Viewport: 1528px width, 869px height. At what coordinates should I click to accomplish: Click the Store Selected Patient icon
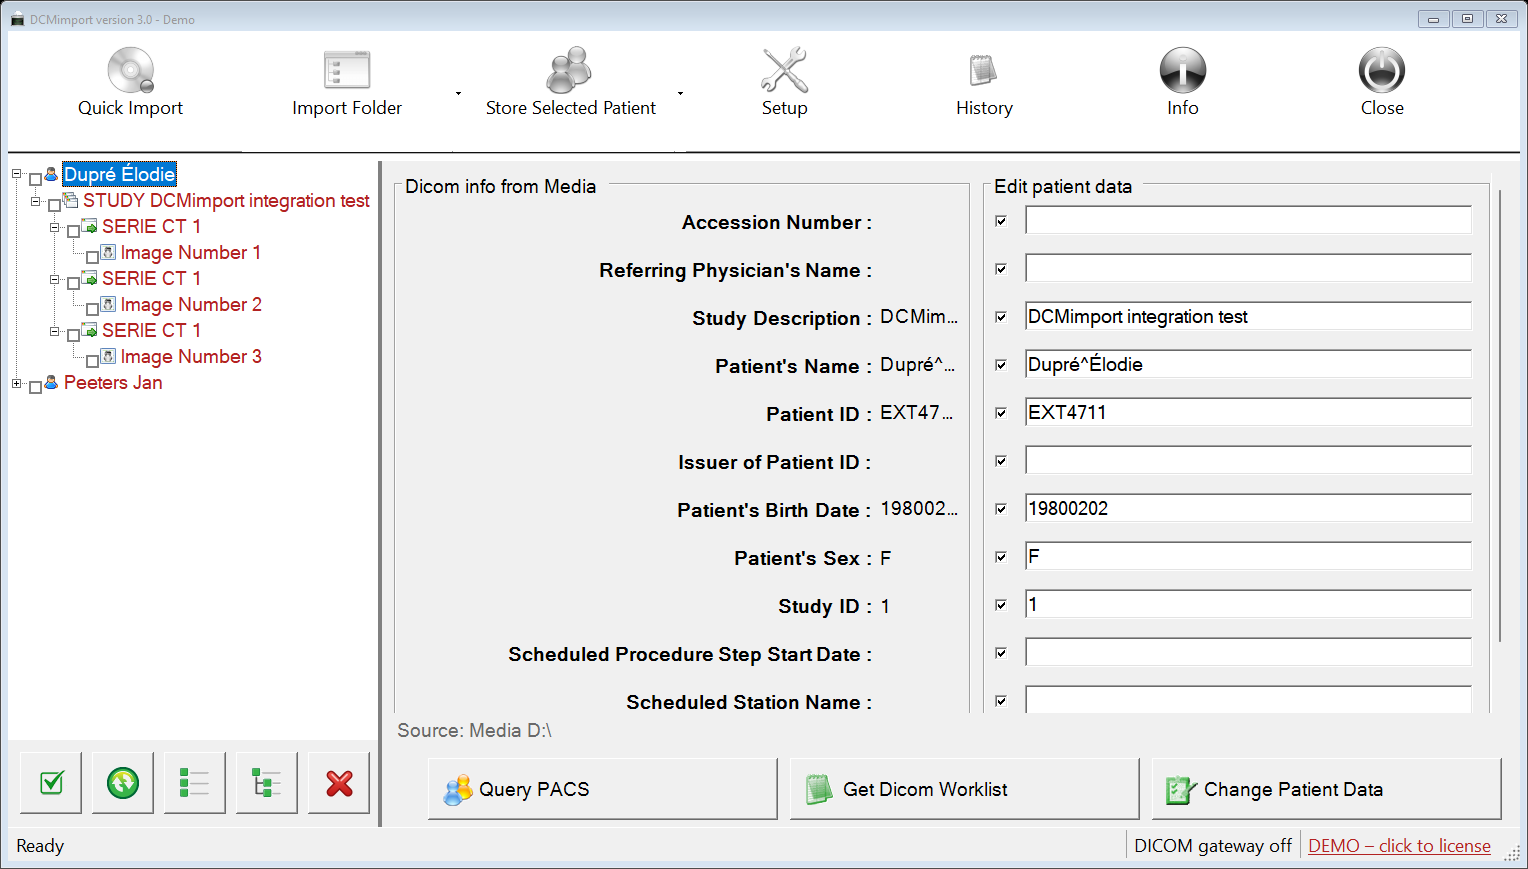[x=569, y=70]
